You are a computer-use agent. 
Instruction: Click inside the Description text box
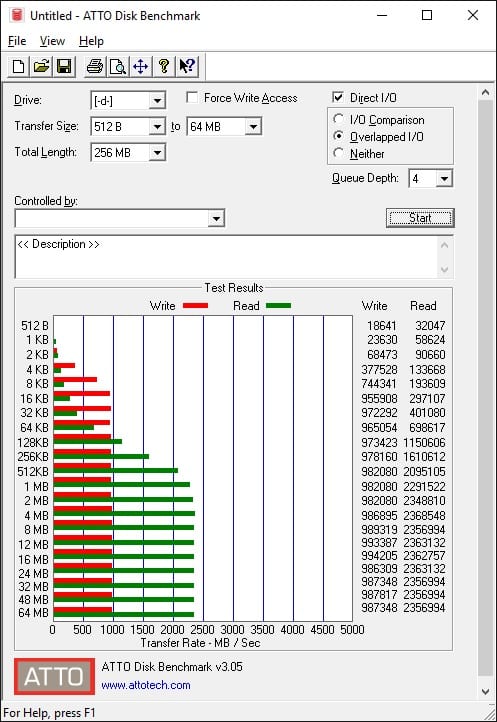click(x=226, y=256)
